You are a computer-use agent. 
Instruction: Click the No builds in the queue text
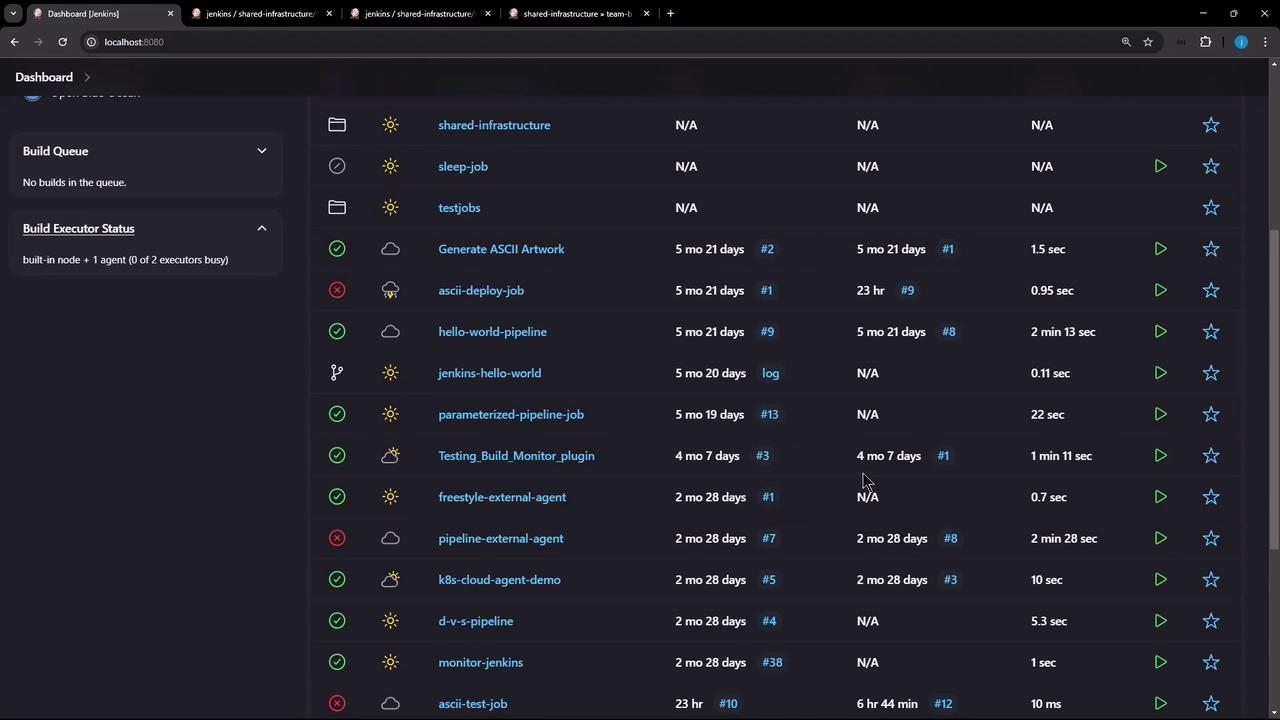pos(74,182)
